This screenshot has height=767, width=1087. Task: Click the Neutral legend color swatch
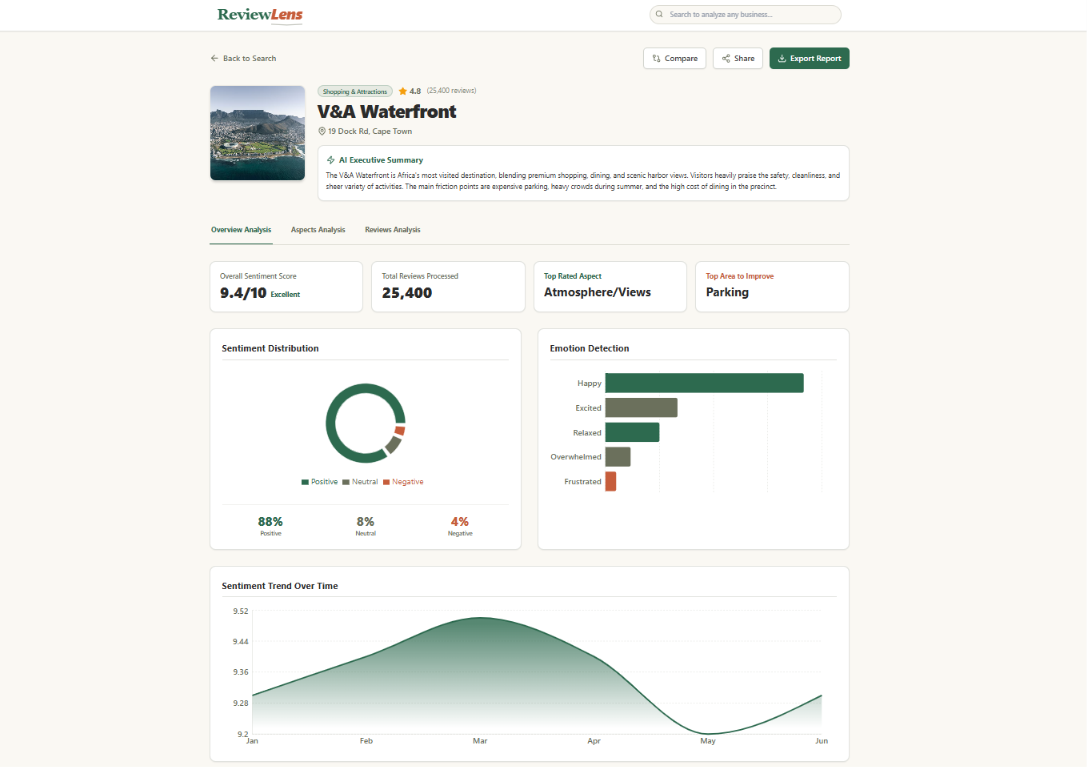coord(345,482)
